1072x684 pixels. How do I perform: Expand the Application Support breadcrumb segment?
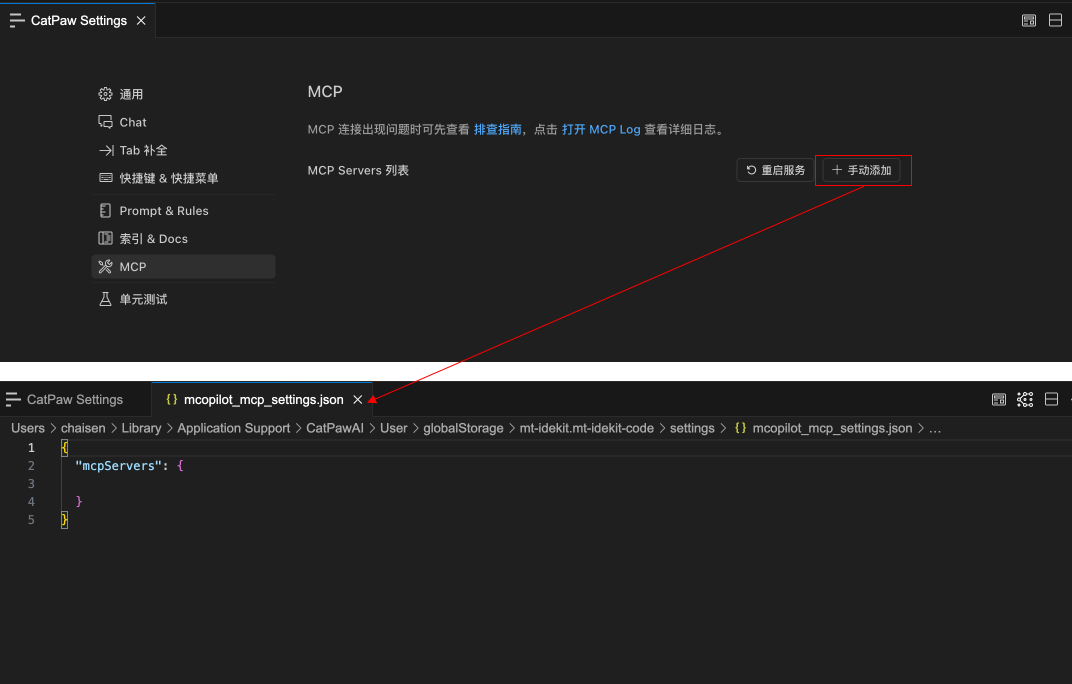tap(234, 428)
